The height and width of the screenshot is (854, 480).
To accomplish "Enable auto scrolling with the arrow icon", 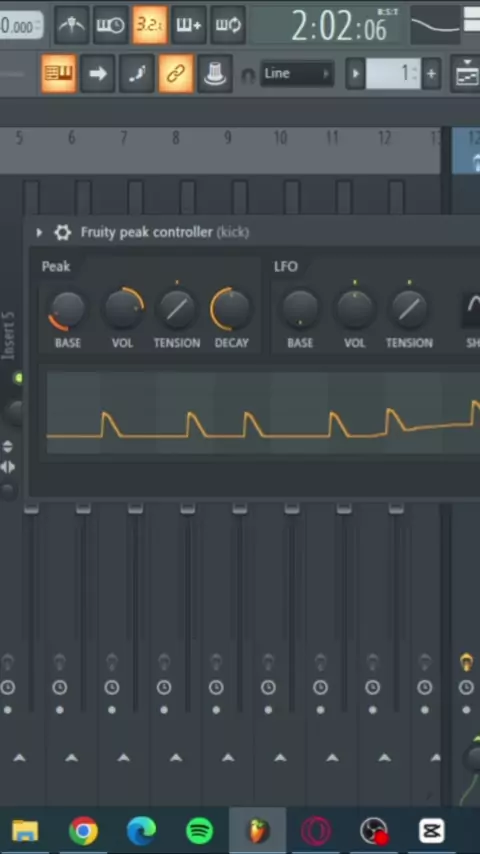I will 98,74.
